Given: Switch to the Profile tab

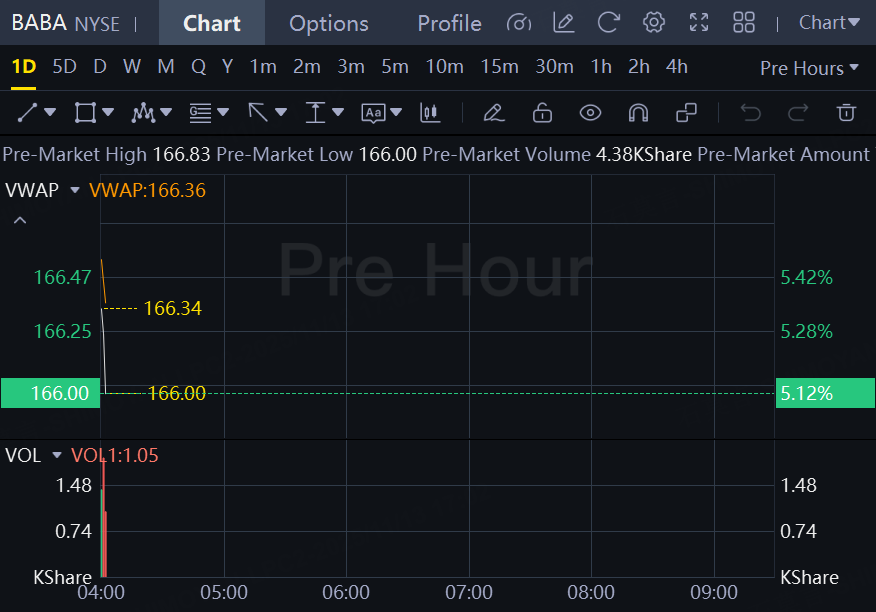Looking at the screenshot, I should click(x=449, y=23).
